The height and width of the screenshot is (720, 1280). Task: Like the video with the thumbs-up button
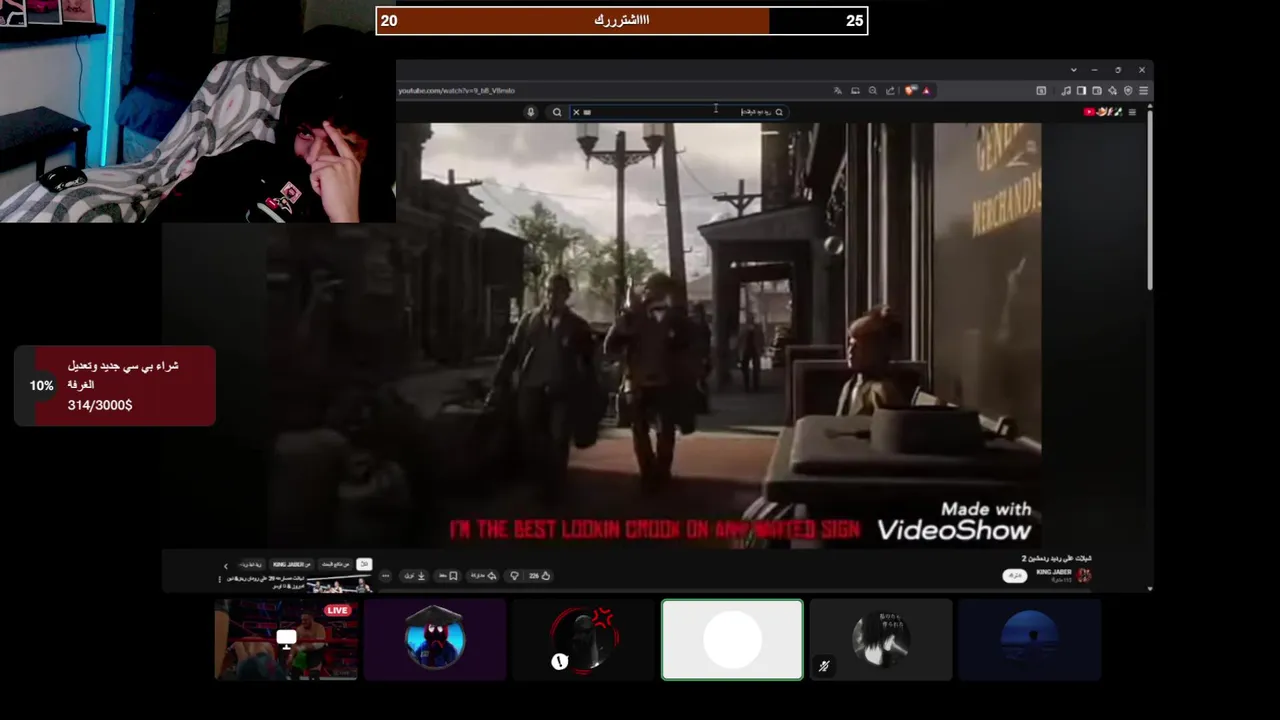pyautogui.click(x=540, y=576)
